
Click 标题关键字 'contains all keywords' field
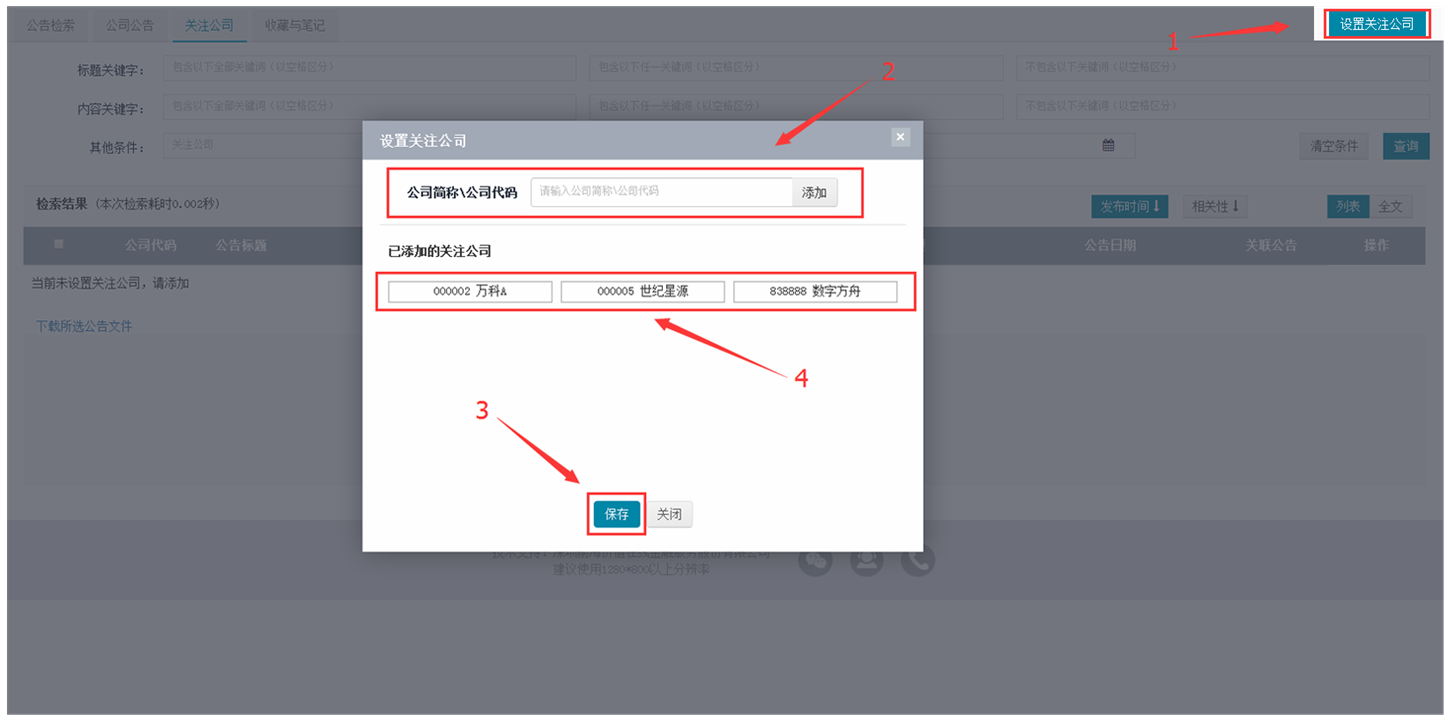point(370,68)
